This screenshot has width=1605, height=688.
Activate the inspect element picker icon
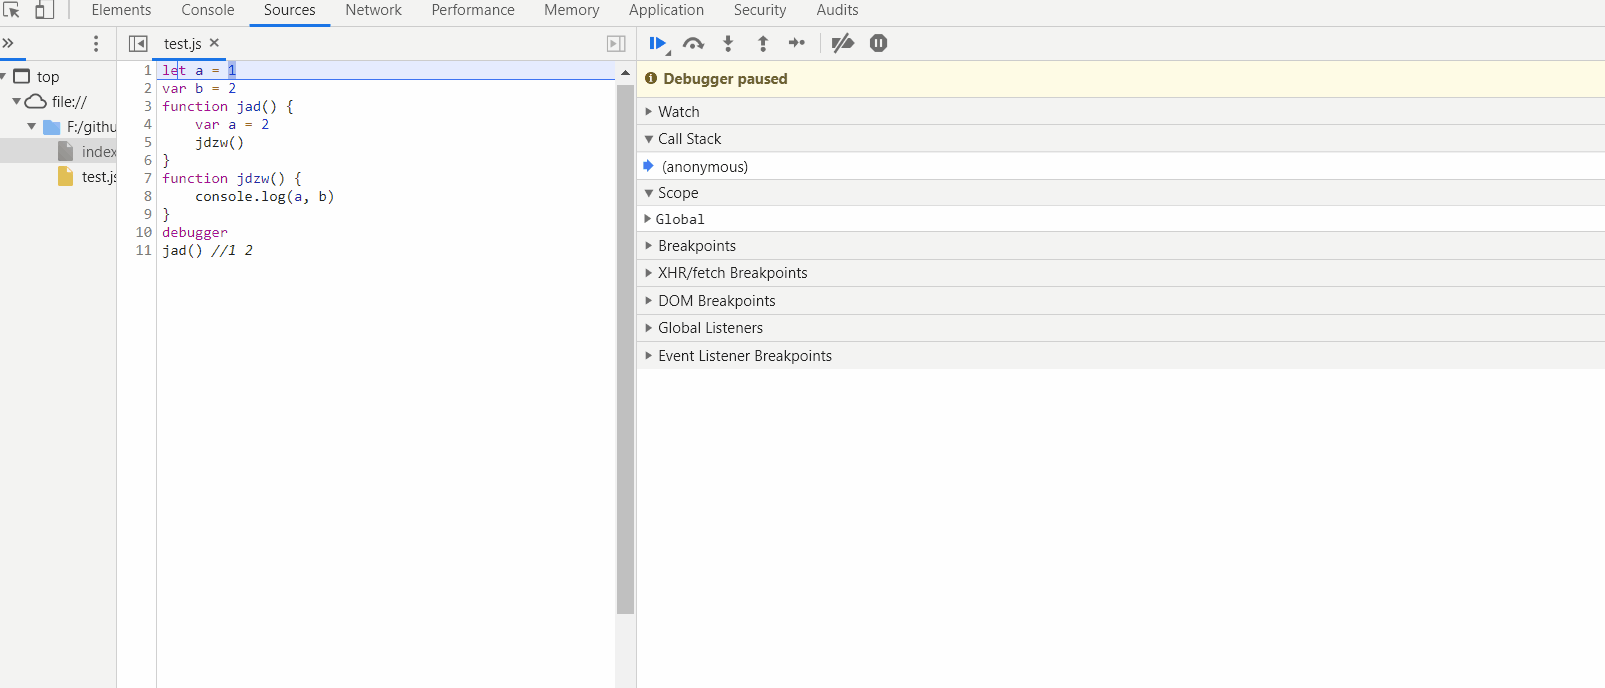(x=12, y=10)
